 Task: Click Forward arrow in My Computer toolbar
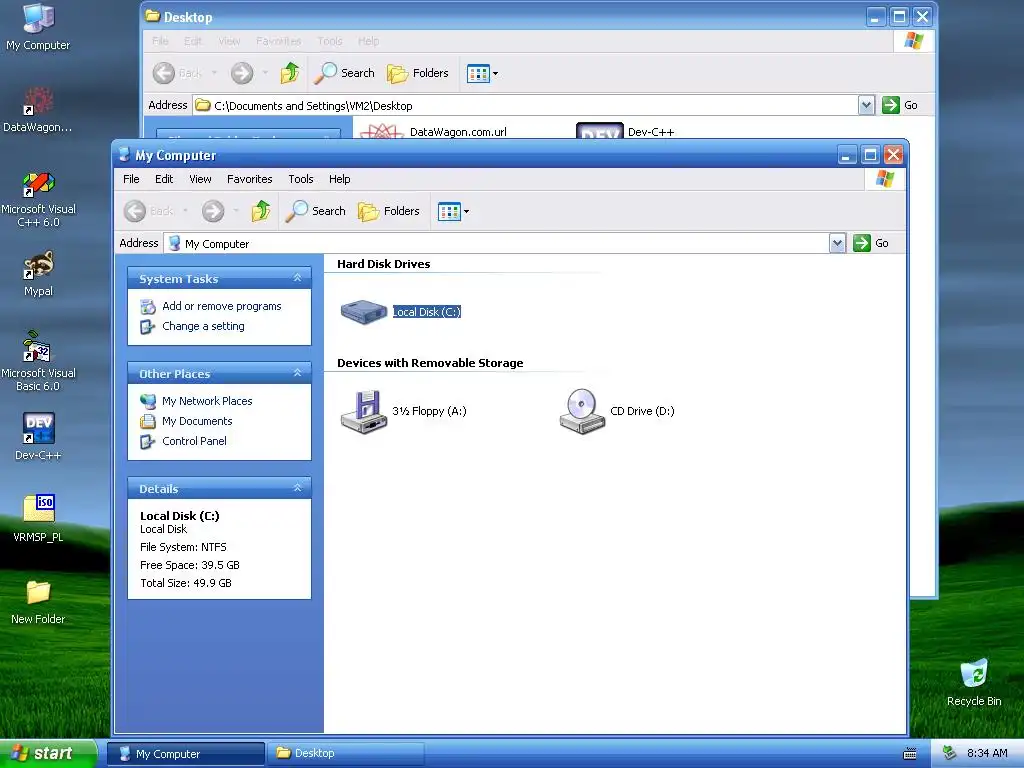coord(213,211)
